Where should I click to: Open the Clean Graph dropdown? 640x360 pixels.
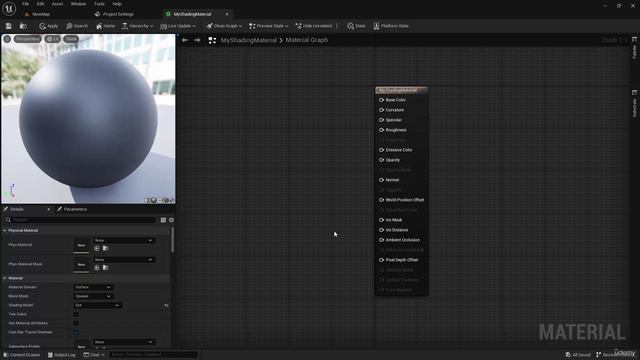point(224,26)
